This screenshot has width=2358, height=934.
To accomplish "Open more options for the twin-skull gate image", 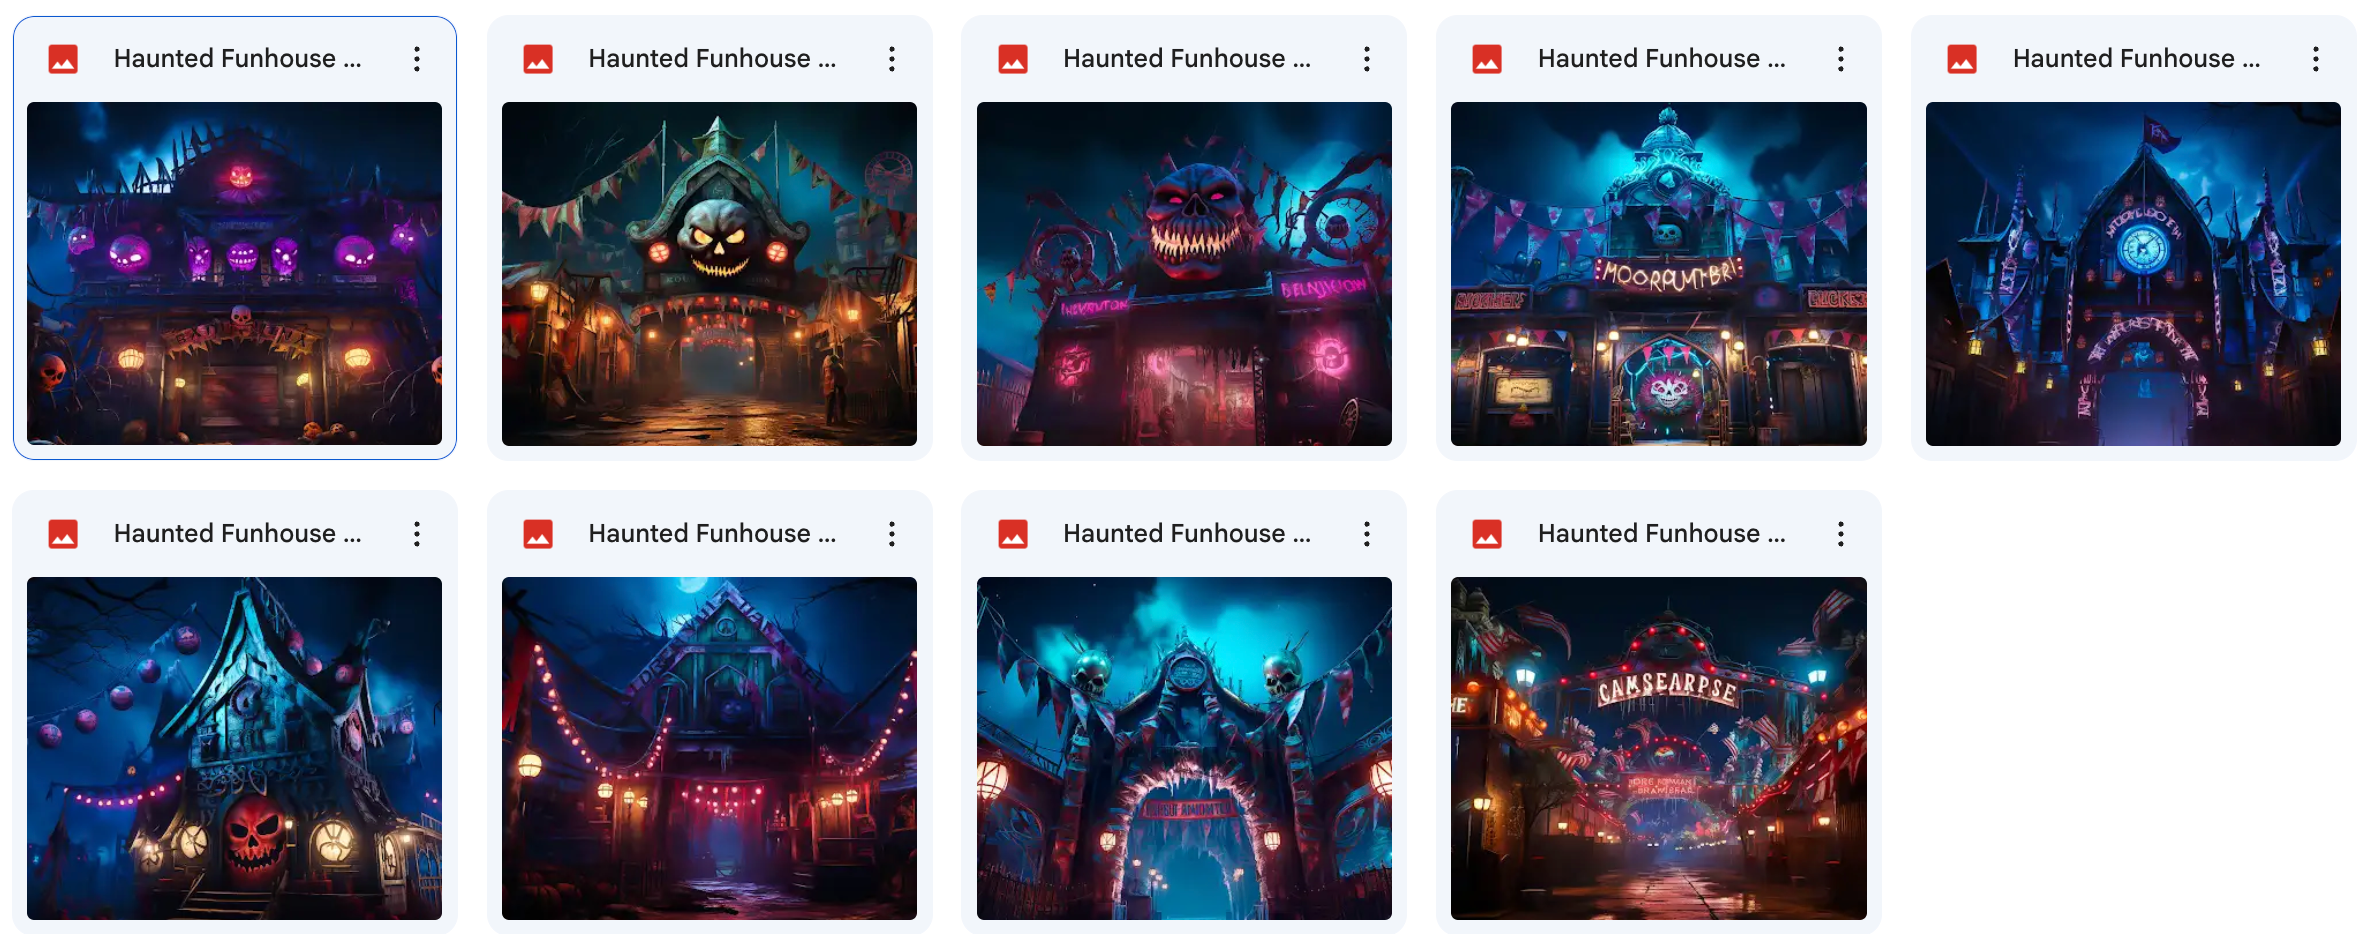I will [x=1366, y=533].
